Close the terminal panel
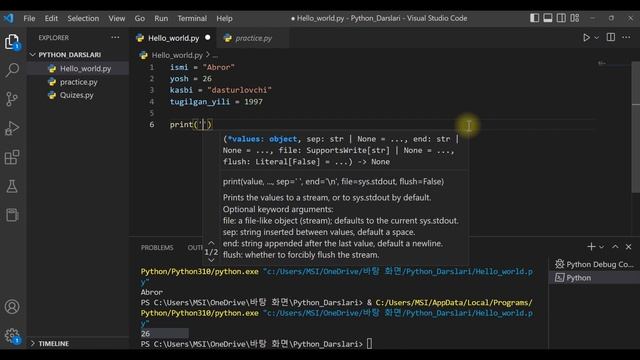640x360 pixels. click(x=629, y=247)
